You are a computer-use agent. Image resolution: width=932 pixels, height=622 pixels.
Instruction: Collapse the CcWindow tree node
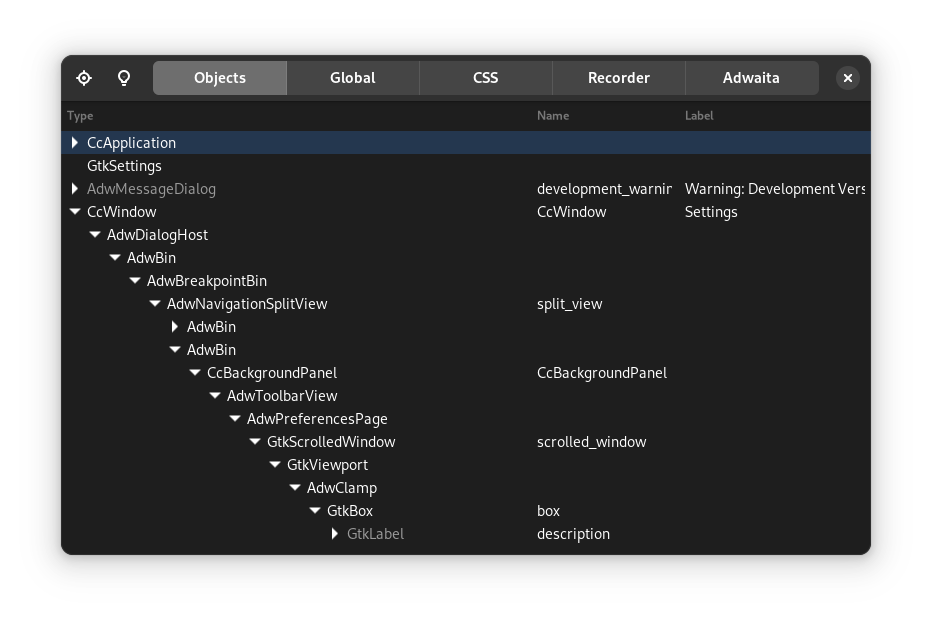[75, 212]
